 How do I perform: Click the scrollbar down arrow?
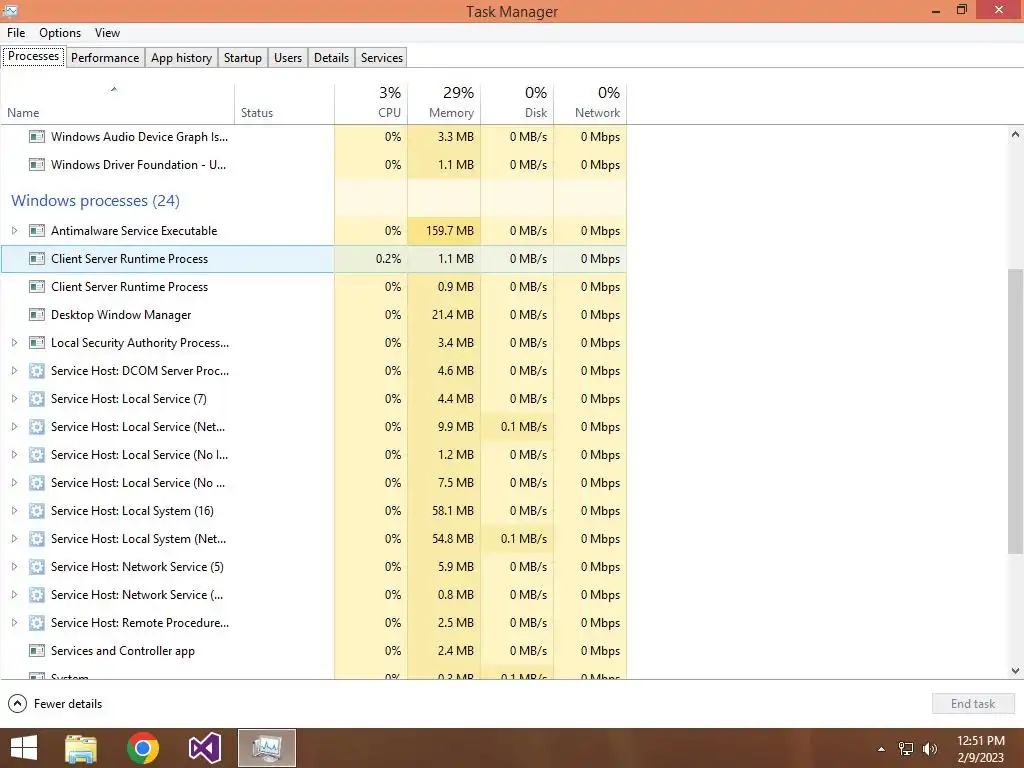1015,671
